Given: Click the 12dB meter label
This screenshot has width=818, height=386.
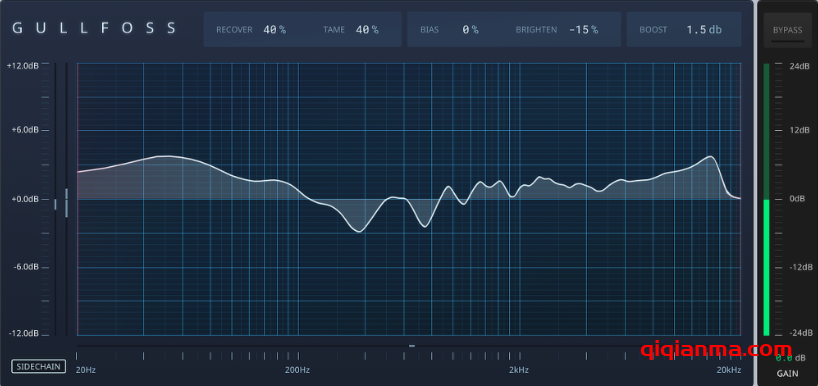Looking at the screenshot, I should point(799,130).
